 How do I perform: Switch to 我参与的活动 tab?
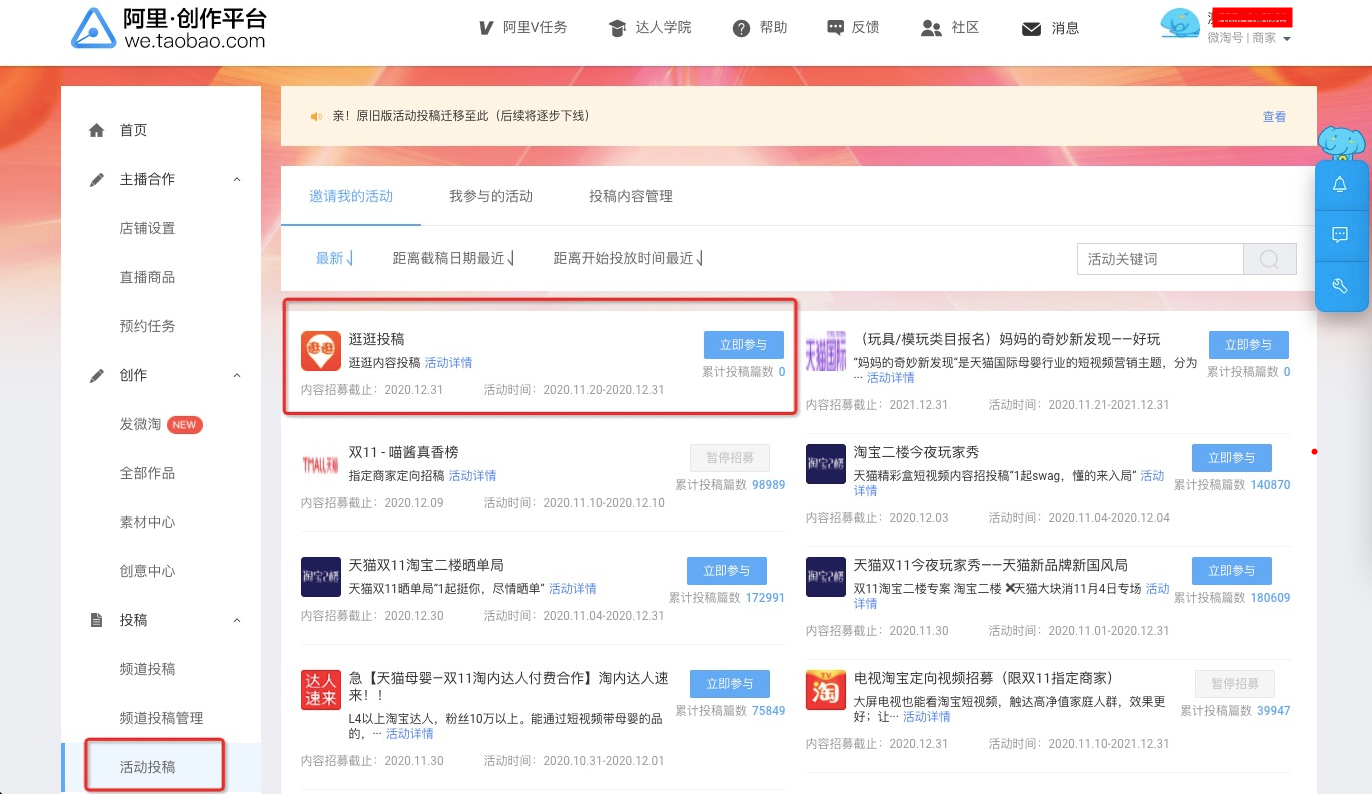tap(491, 196)
